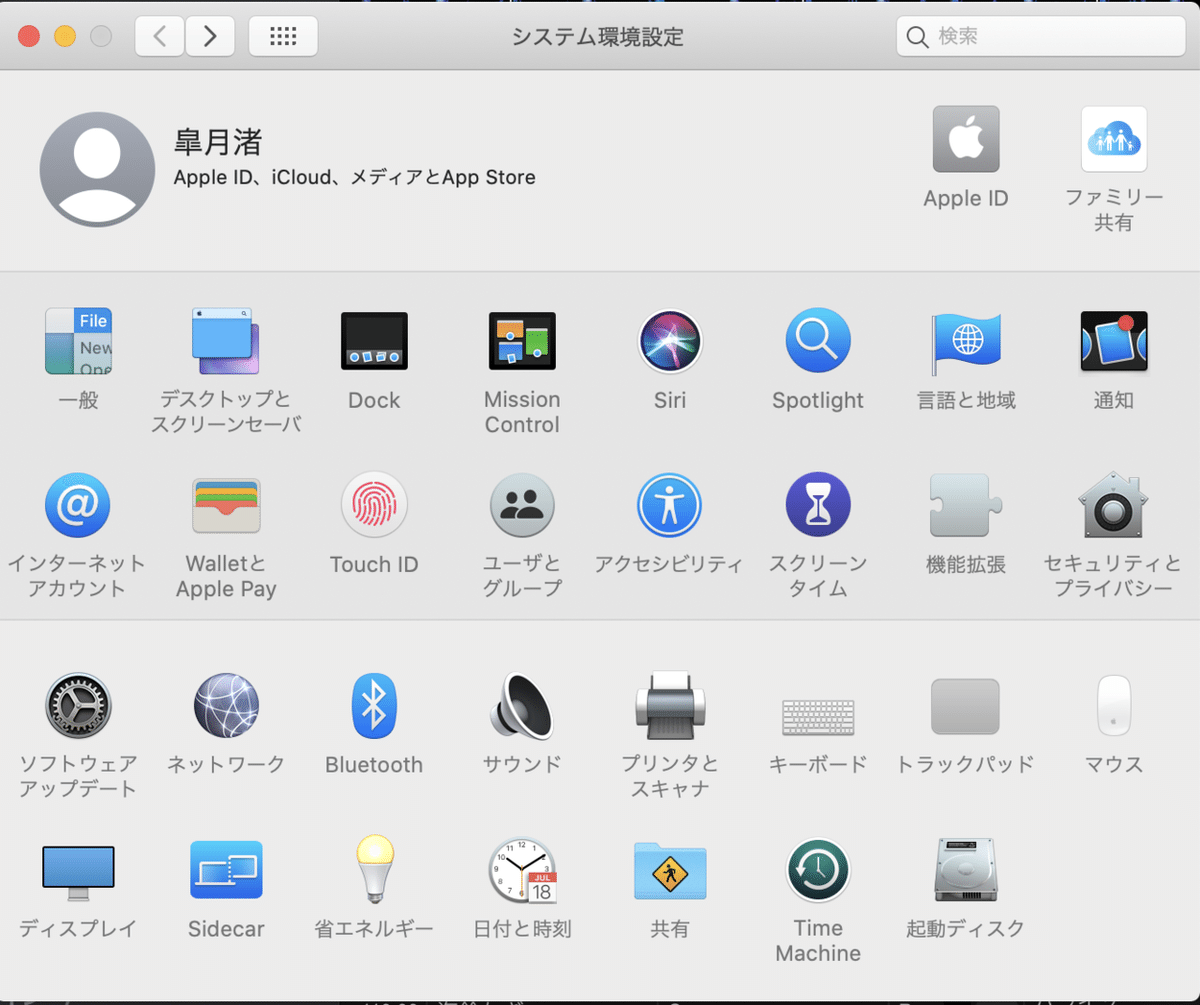
Task: Click the user name 皐月渚
Action: point(218,142)
